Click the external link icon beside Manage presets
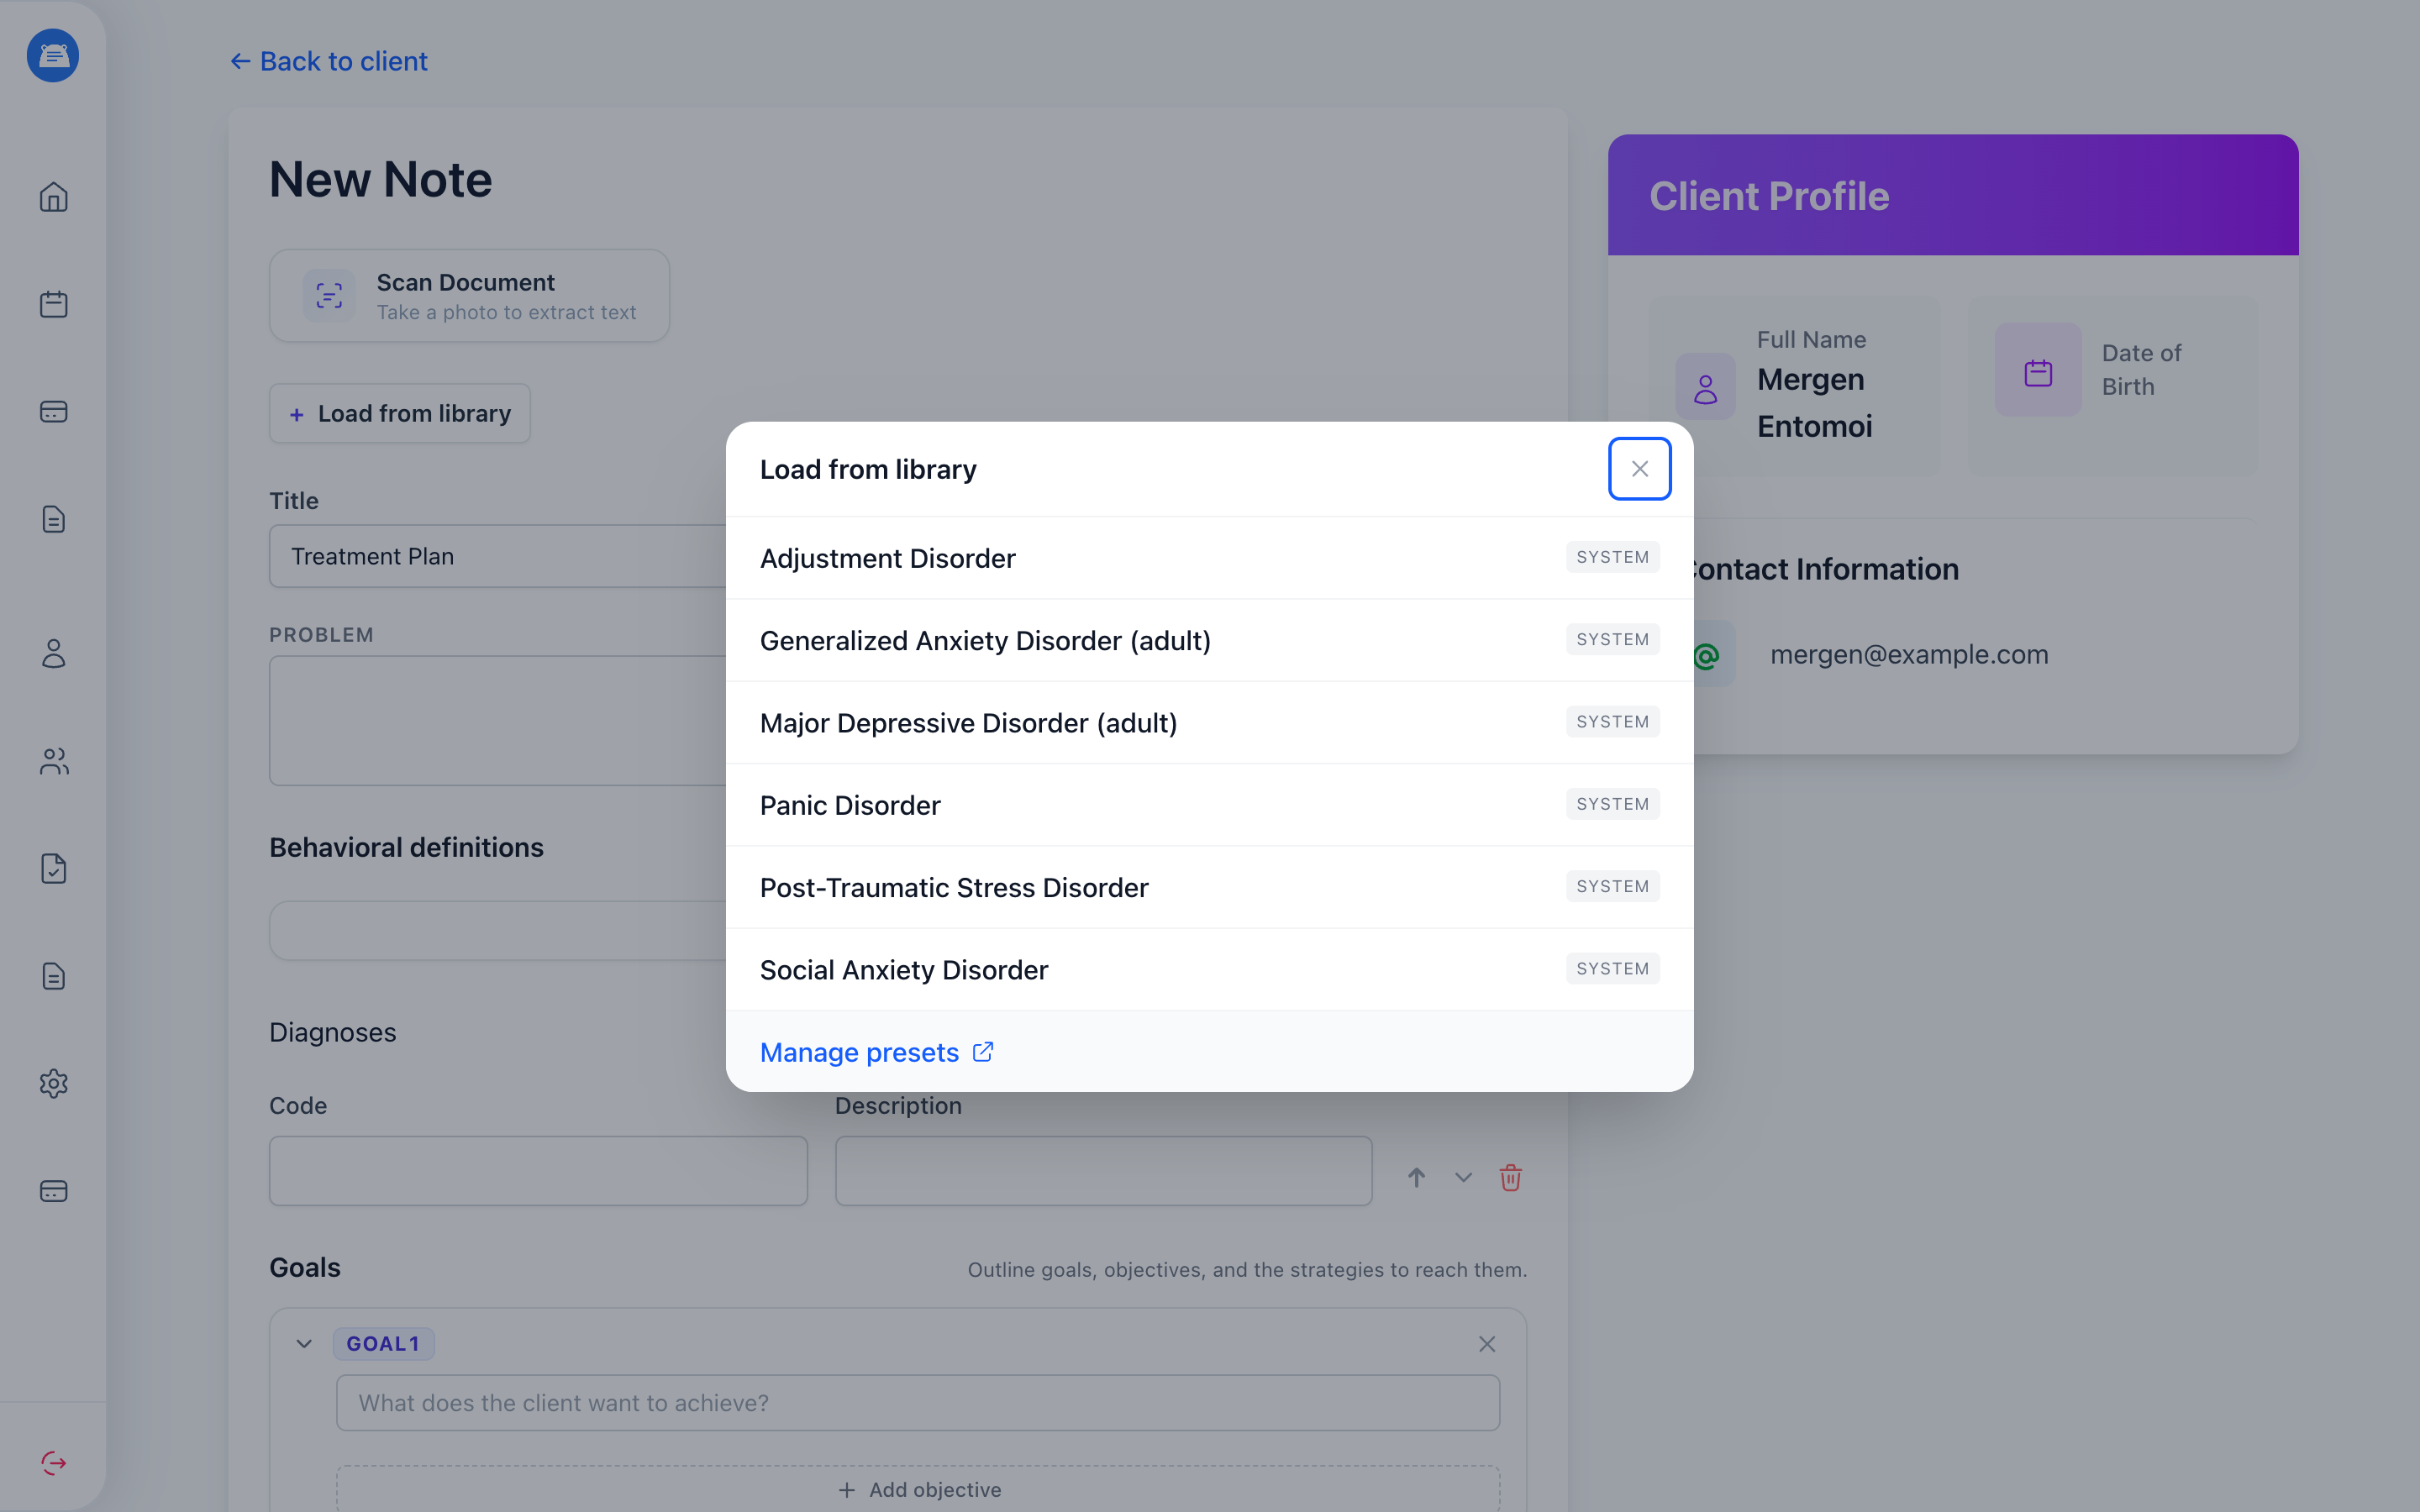 [x=983, y=1052]
